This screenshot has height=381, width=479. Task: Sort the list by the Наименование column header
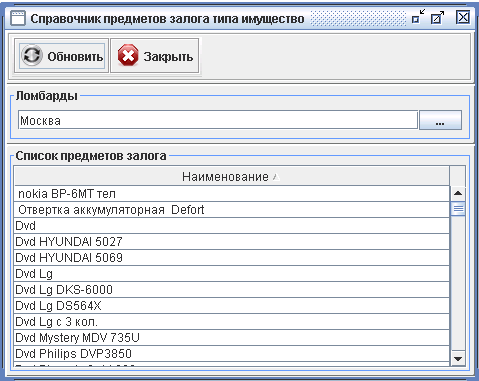click(x=232, y=177)
